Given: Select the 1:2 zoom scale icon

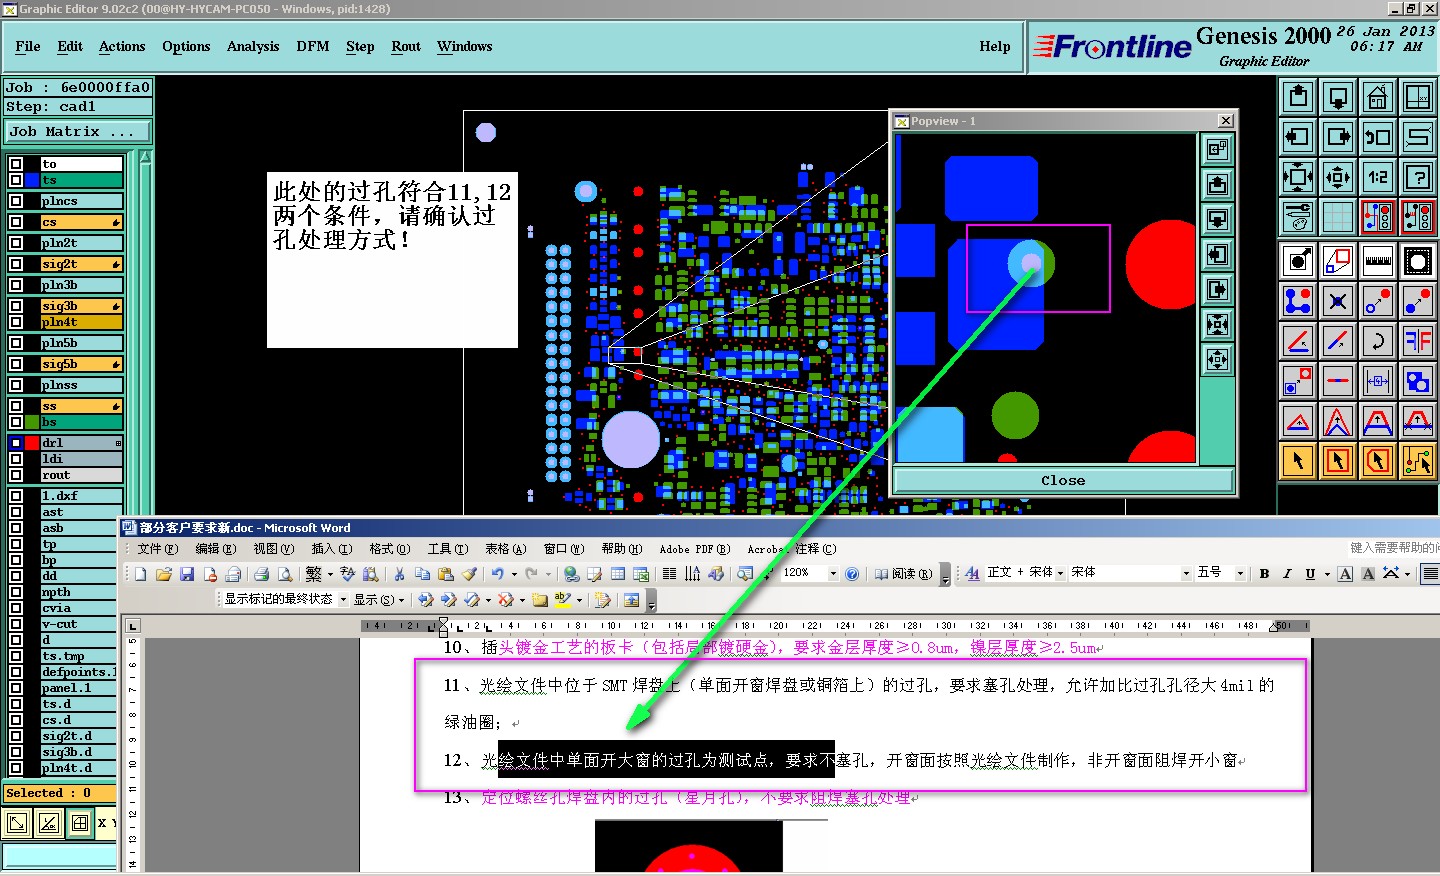Looking at the screenshot, I should [x=1378, y=177].
